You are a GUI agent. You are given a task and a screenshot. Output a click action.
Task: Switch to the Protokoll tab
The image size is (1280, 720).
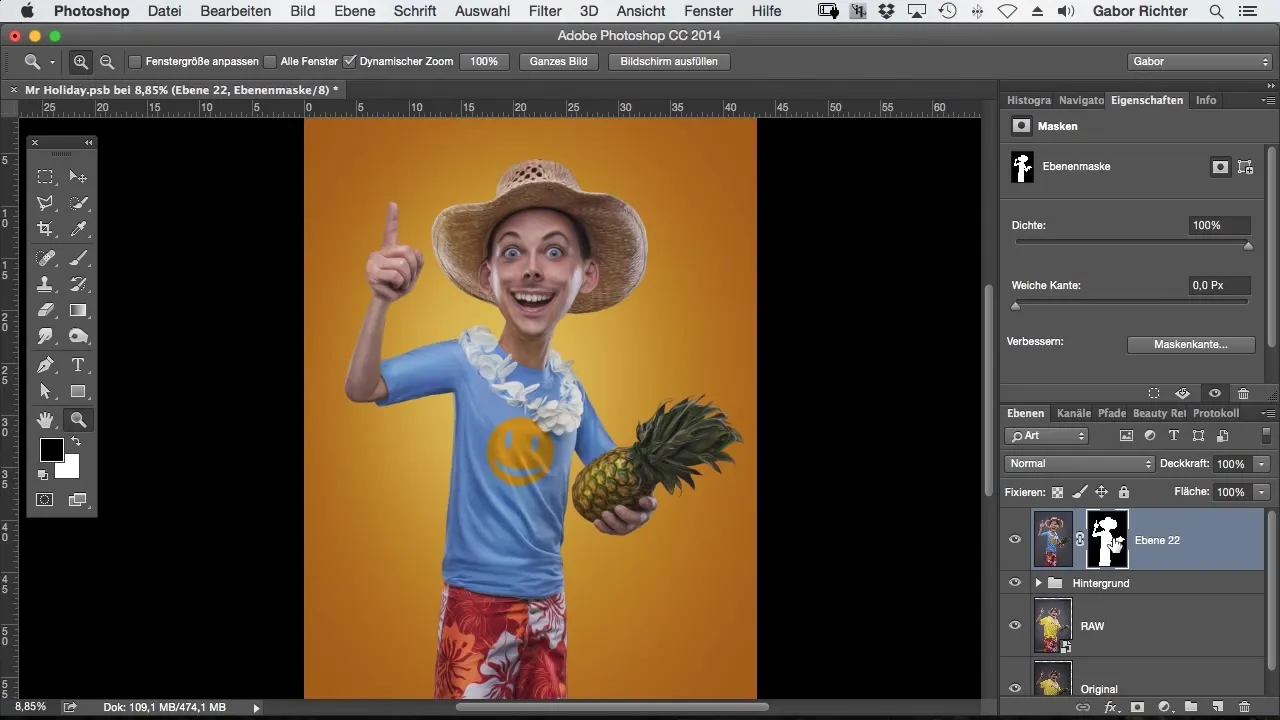coord(1216,413)
